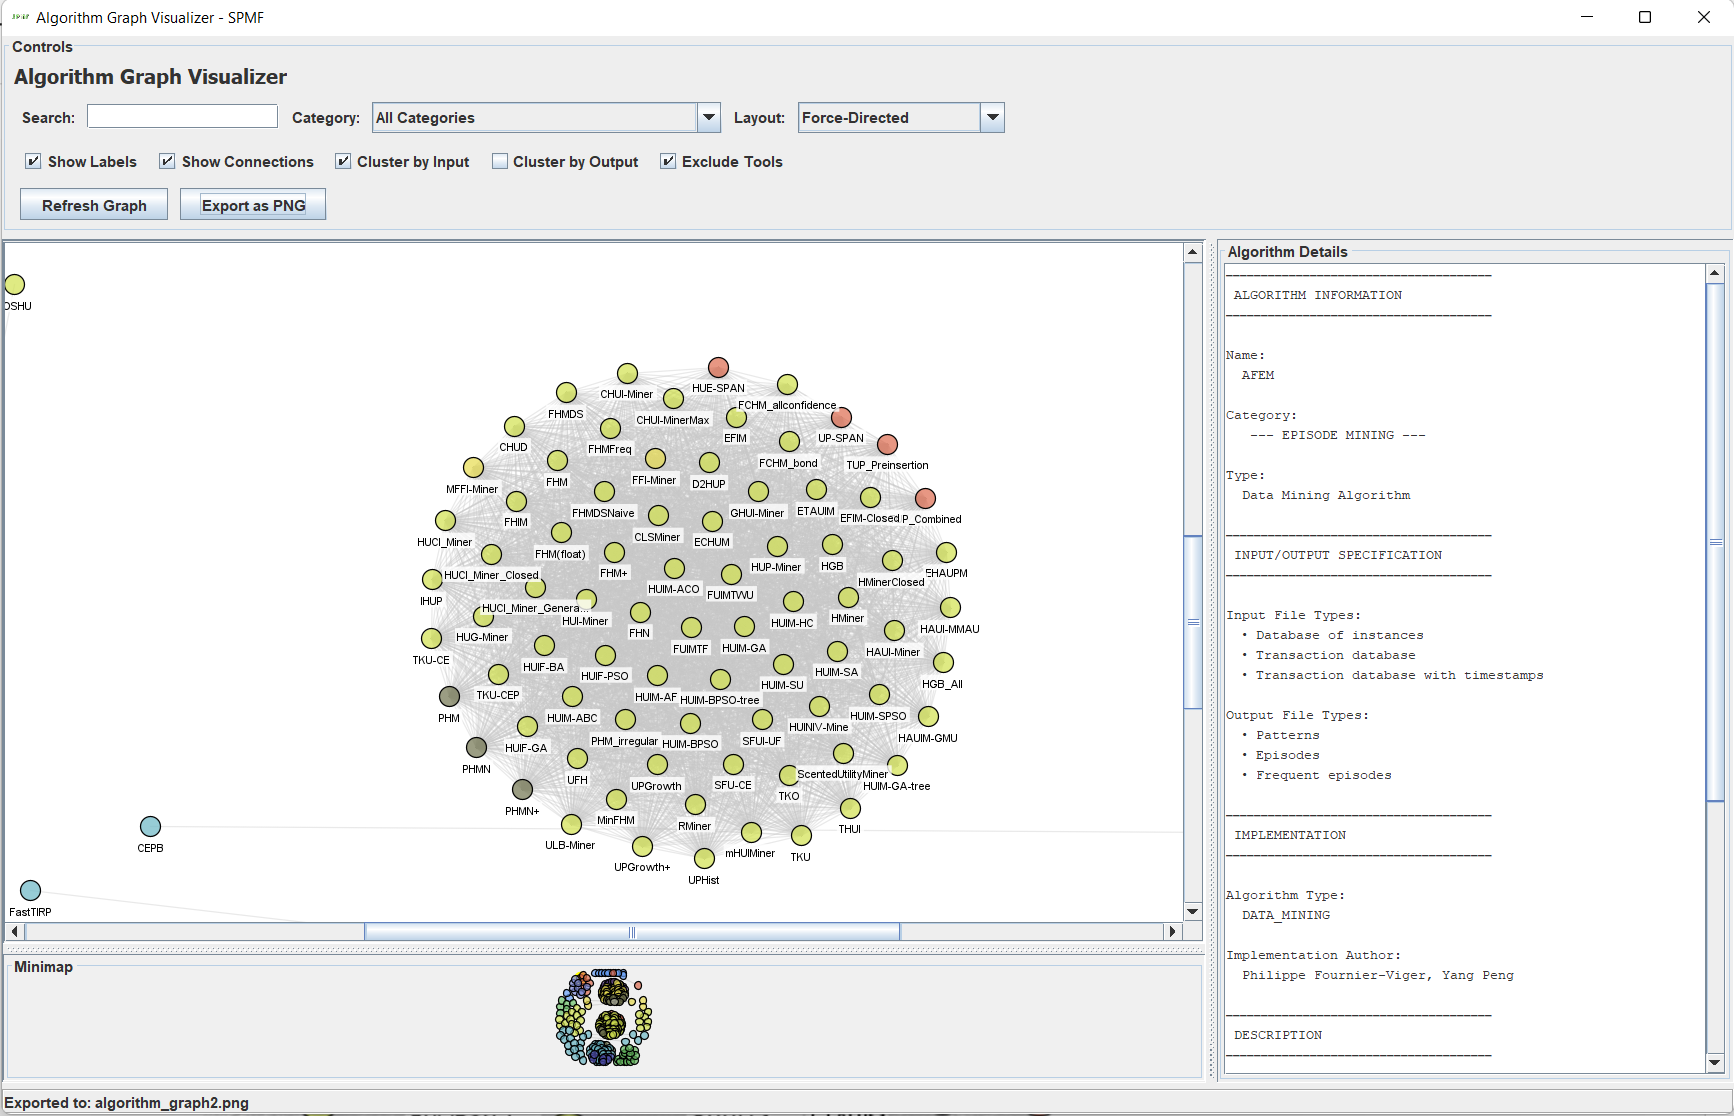Click the Search input field
The image size is (1734, 1116).
tap(182, 117)
